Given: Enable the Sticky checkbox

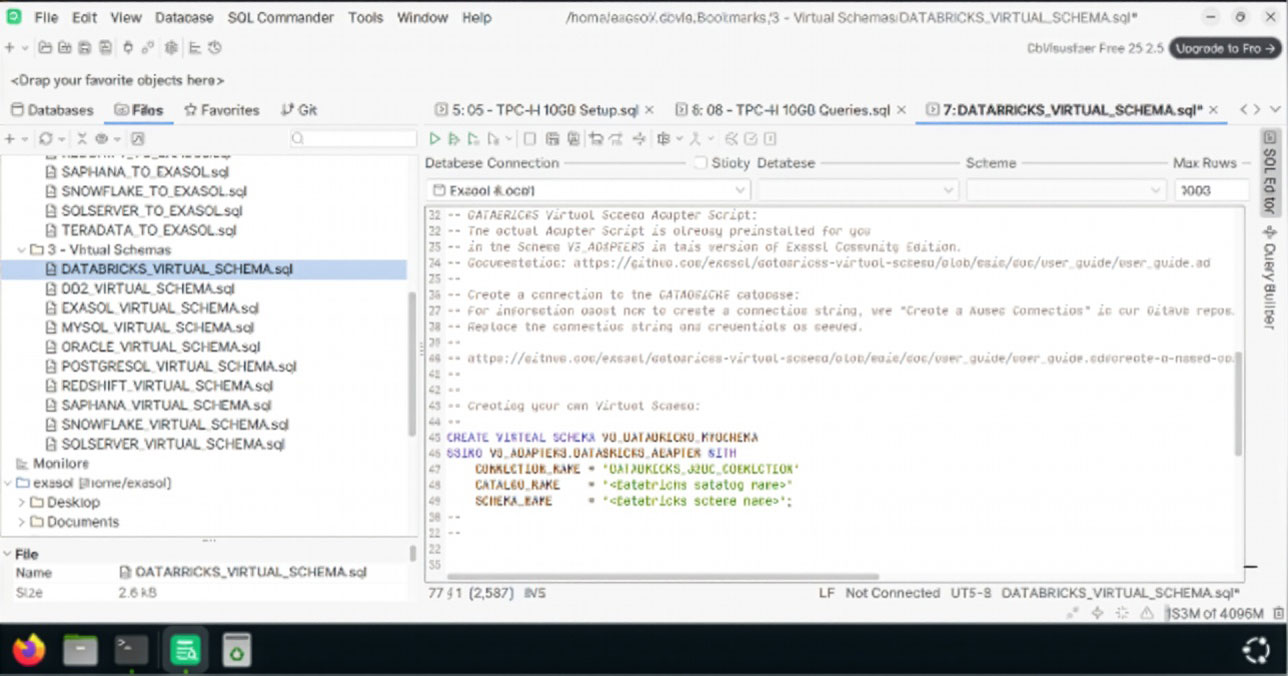Looking at the screenshot, I should click(700, 163).
